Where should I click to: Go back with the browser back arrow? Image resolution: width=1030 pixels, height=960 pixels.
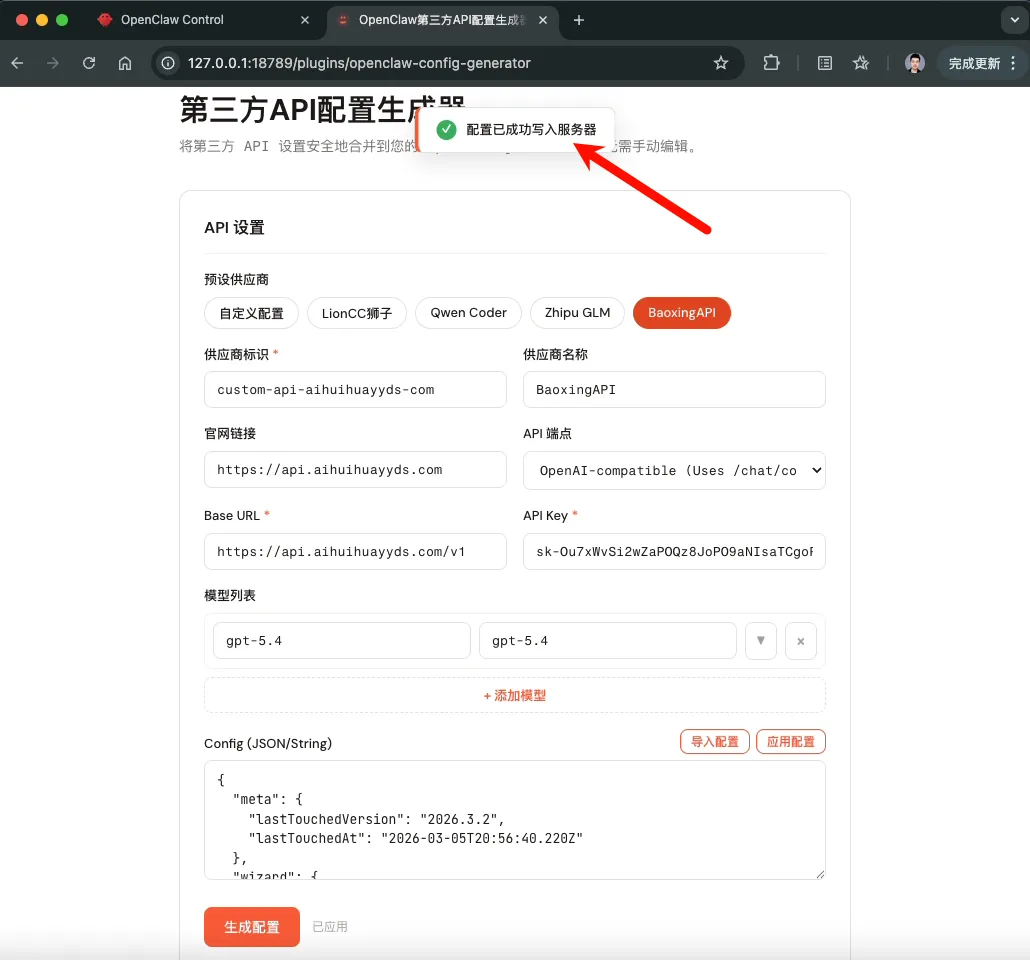tap(18, 63)
